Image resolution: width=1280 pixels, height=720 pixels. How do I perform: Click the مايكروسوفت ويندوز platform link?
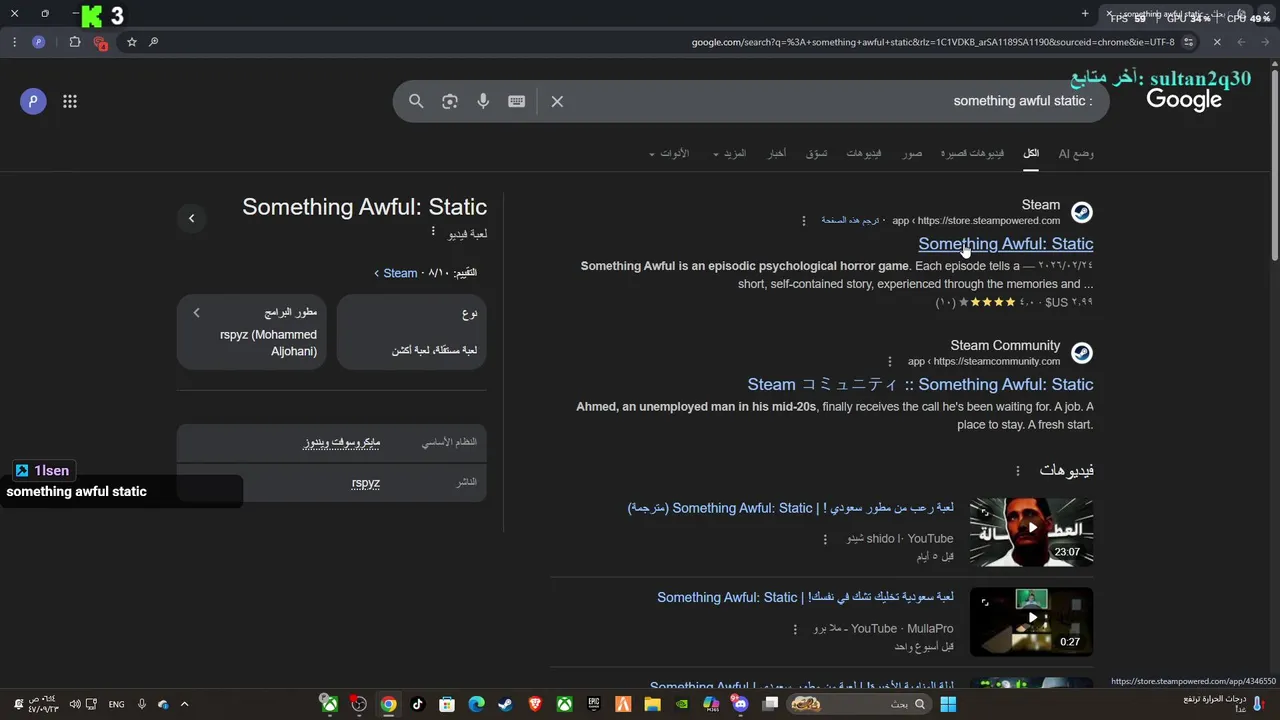click(342, 442)
